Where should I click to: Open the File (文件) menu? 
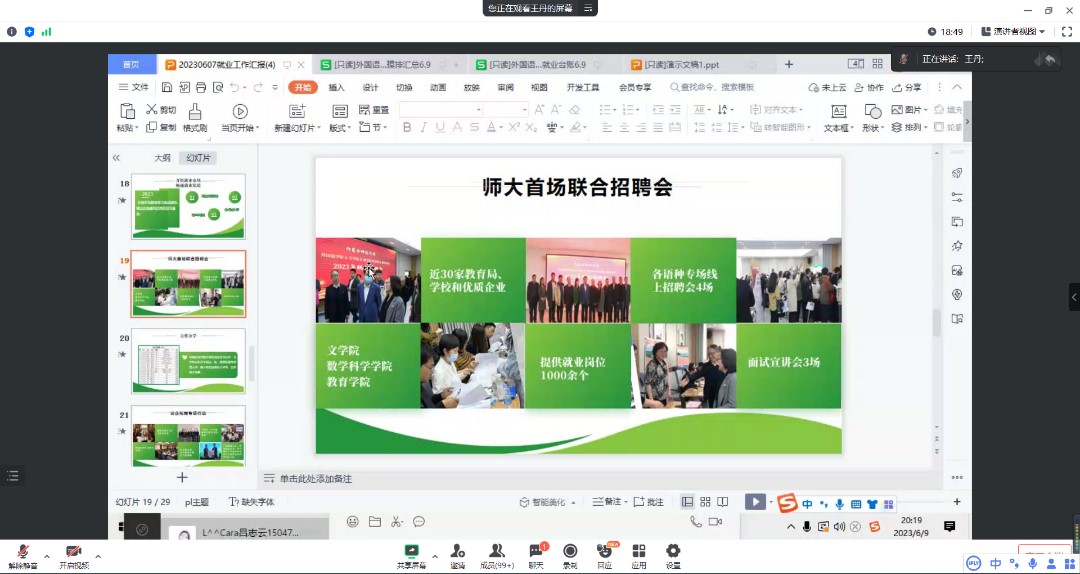point(134,88)
